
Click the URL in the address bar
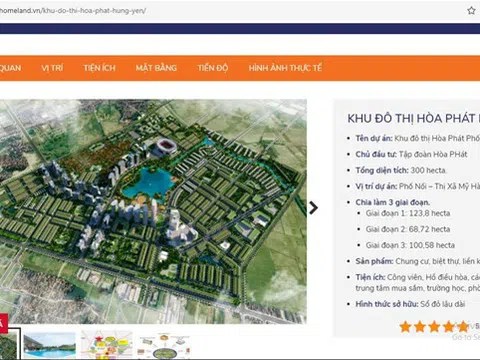tap(73, 11)
